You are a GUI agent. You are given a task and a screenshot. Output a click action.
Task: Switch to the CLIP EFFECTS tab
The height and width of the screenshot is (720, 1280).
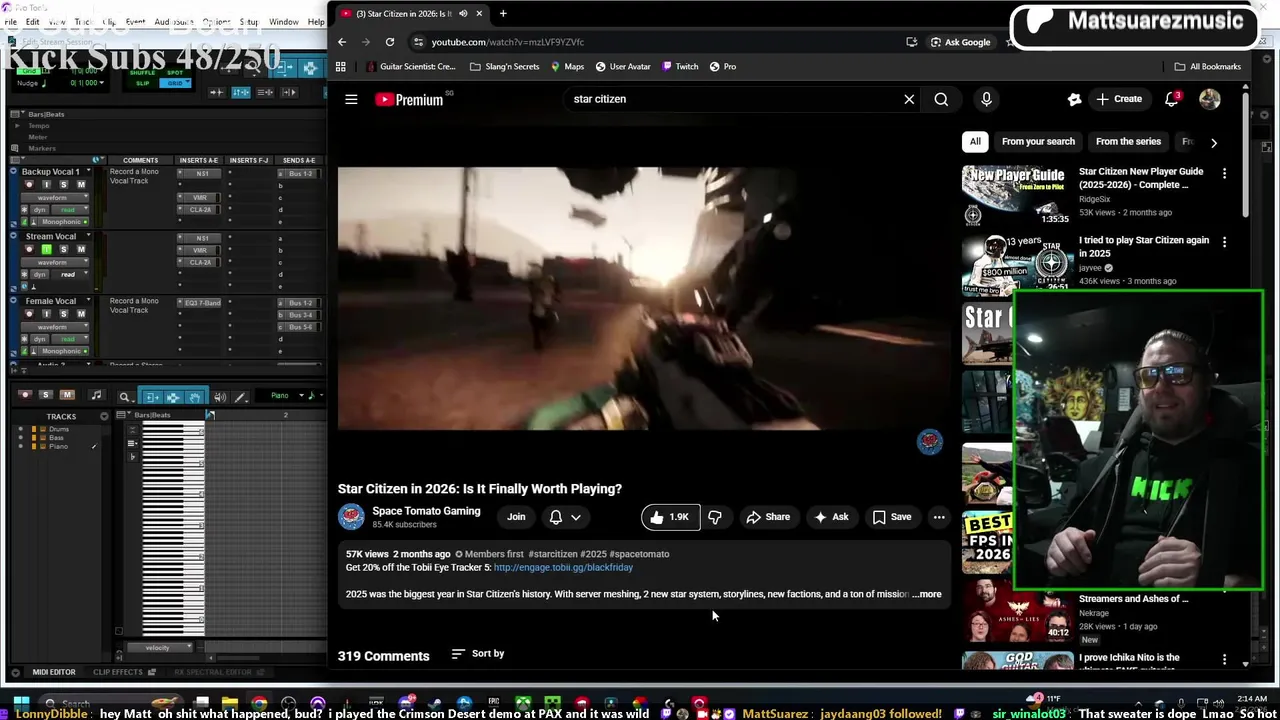click(x=118, y=672)
